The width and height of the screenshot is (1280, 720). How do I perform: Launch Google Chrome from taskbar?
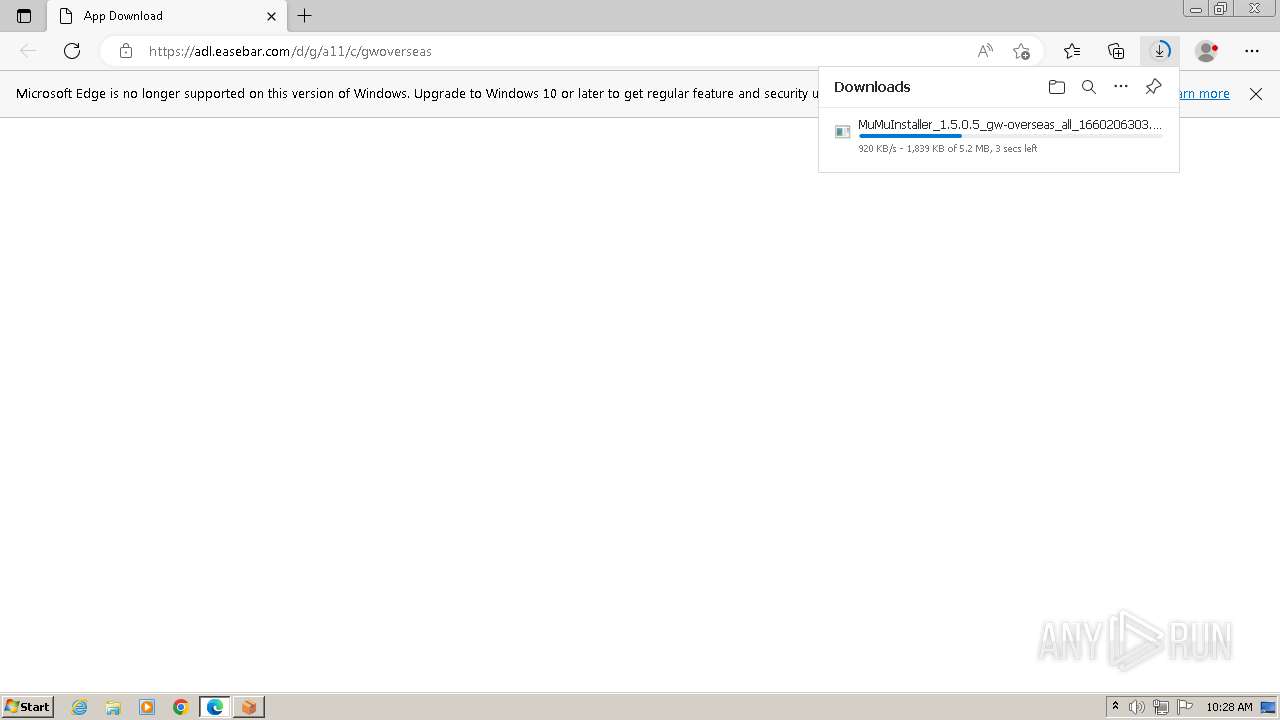[181, 707]
